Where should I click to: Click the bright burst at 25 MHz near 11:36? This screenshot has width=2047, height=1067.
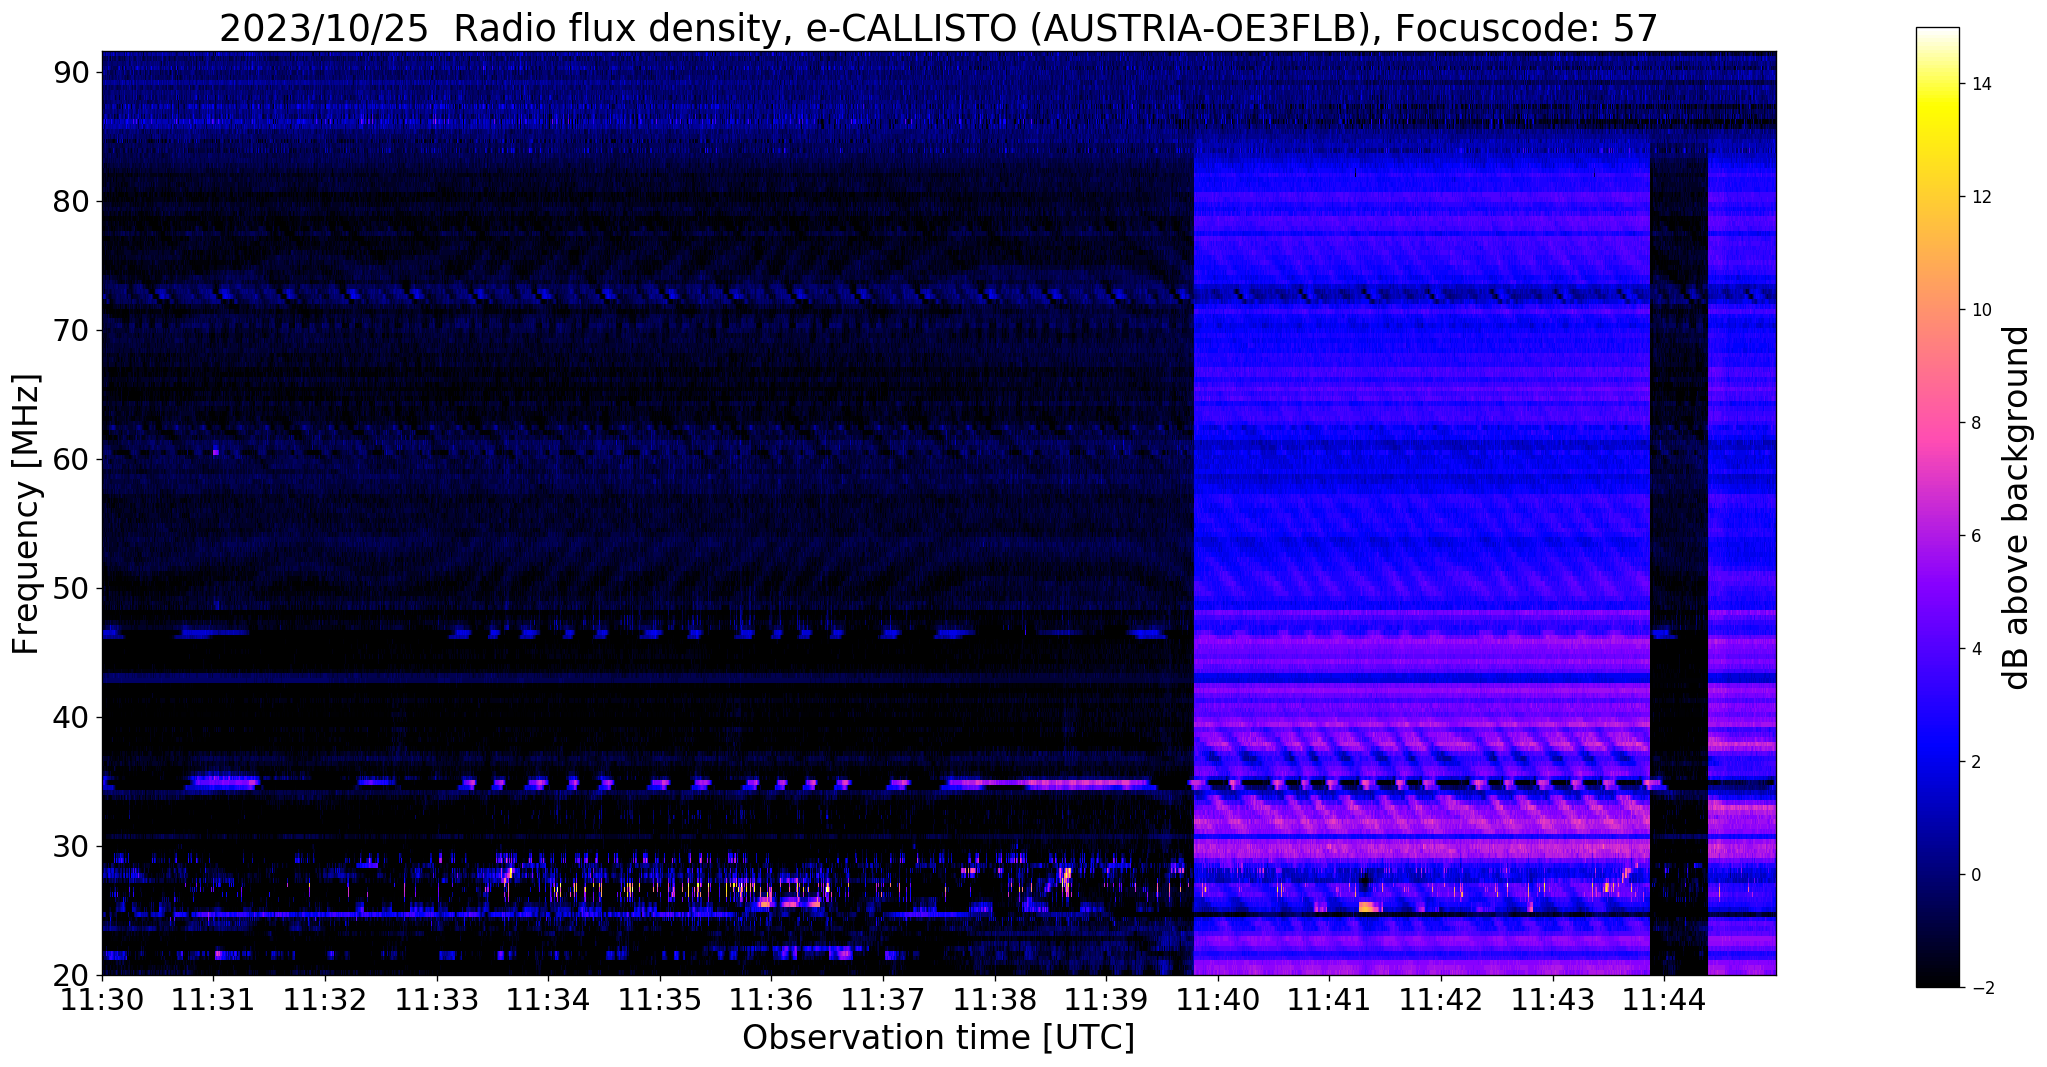coord(789,903)
